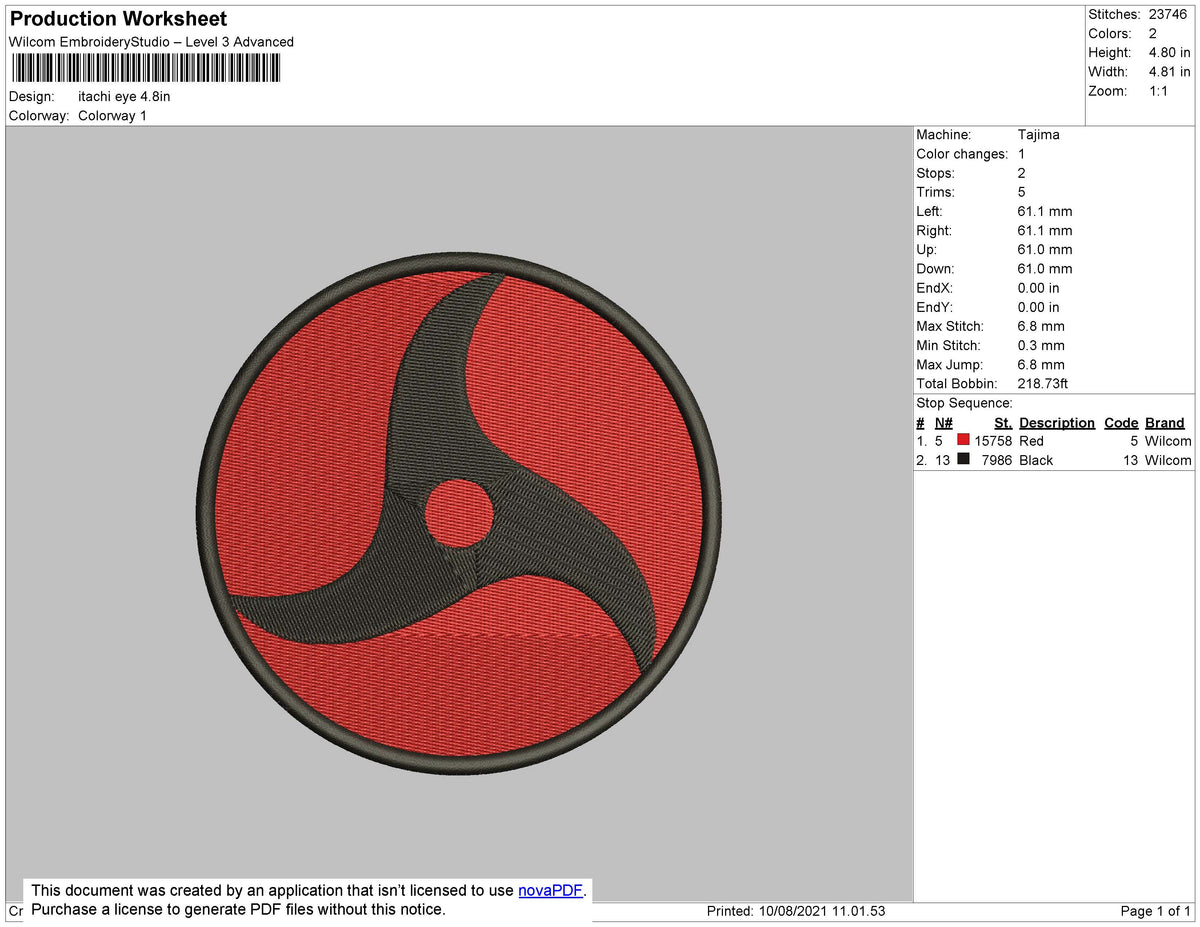Click the Zoom 1:1 value
This screenshot has height=927, width=1200.
(x=1161, y=90)
